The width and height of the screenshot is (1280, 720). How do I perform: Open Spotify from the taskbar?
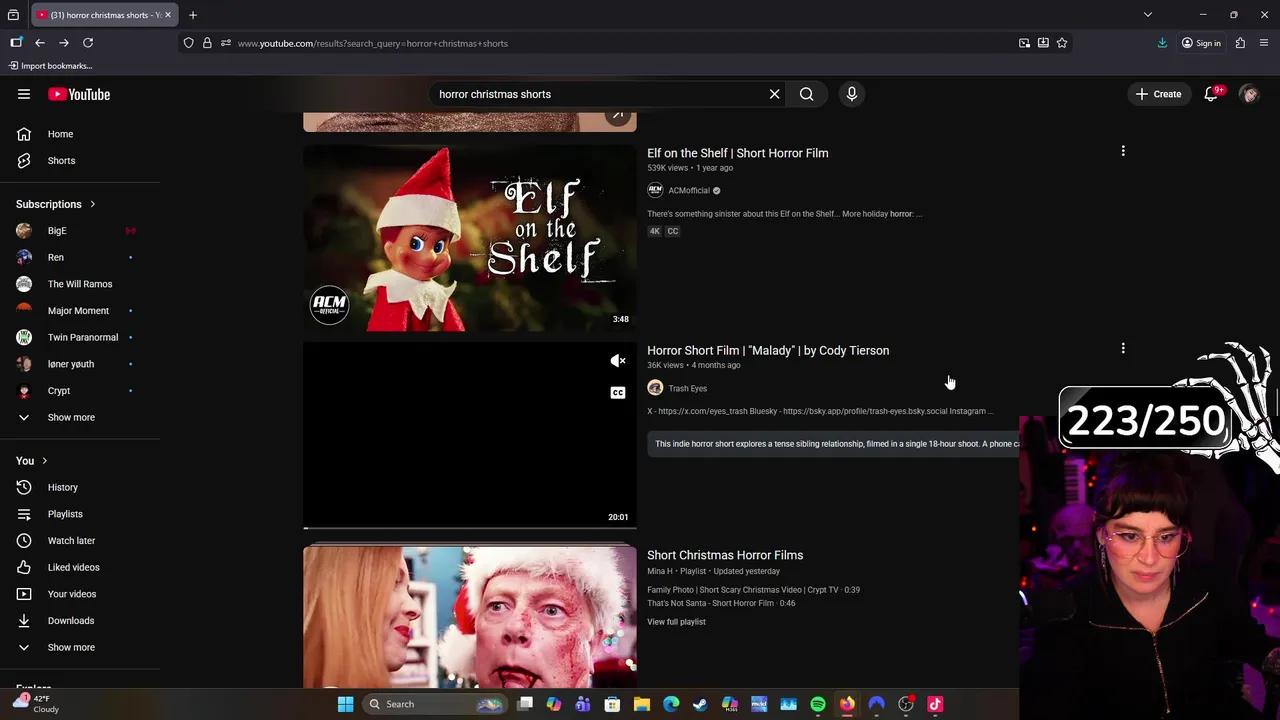818,704
